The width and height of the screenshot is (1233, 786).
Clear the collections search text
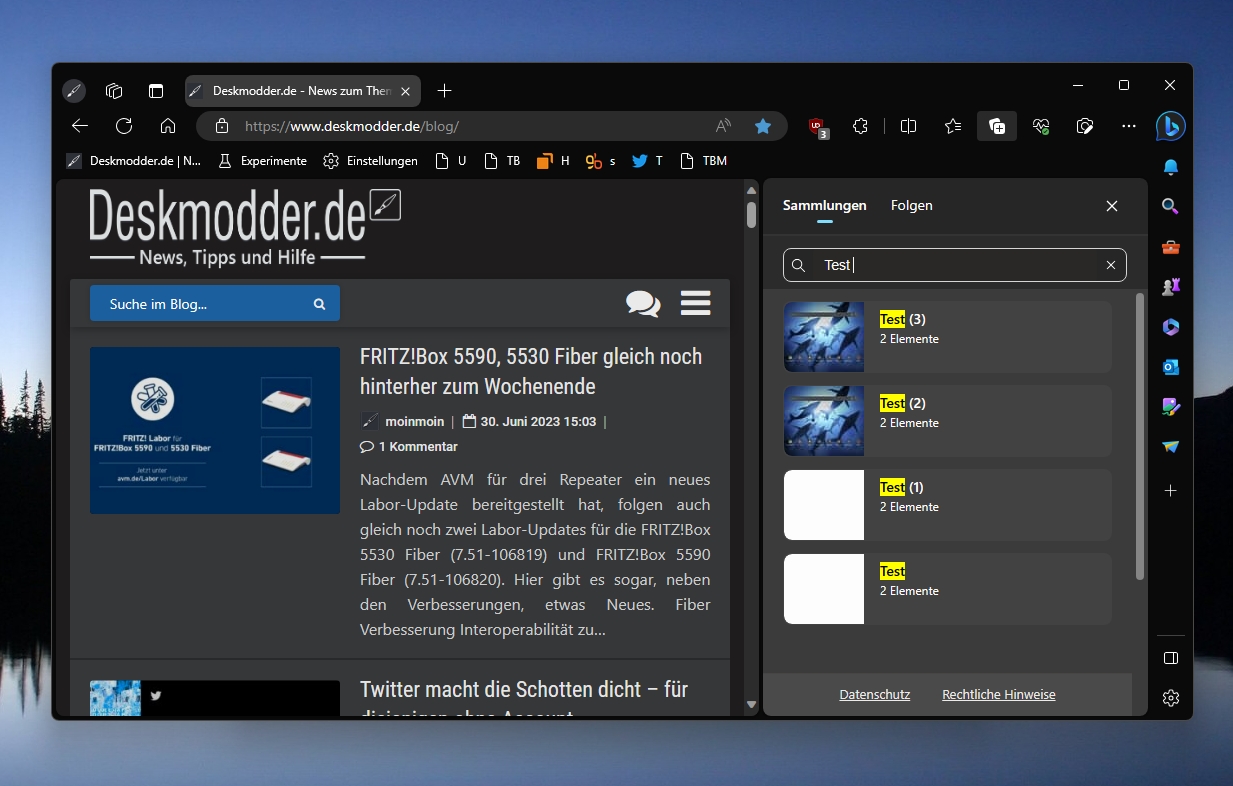[x=1111, y=265]
